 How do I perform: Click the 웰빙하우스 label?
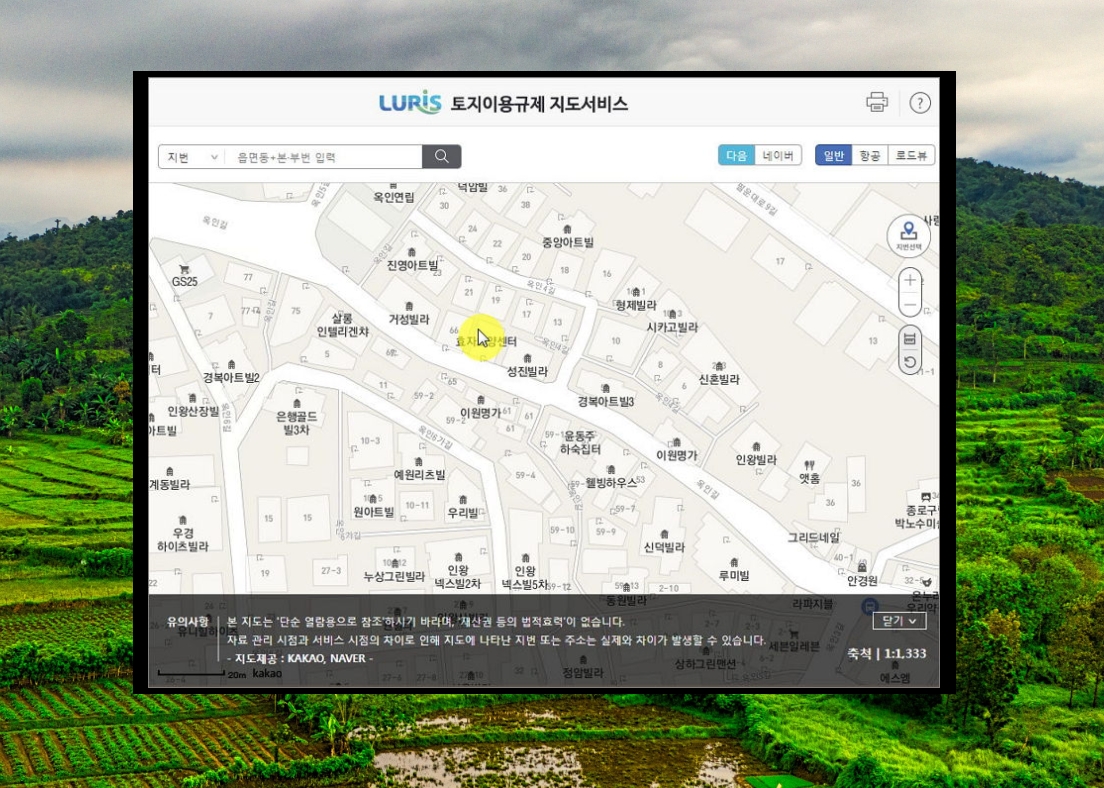click(611, 482)
